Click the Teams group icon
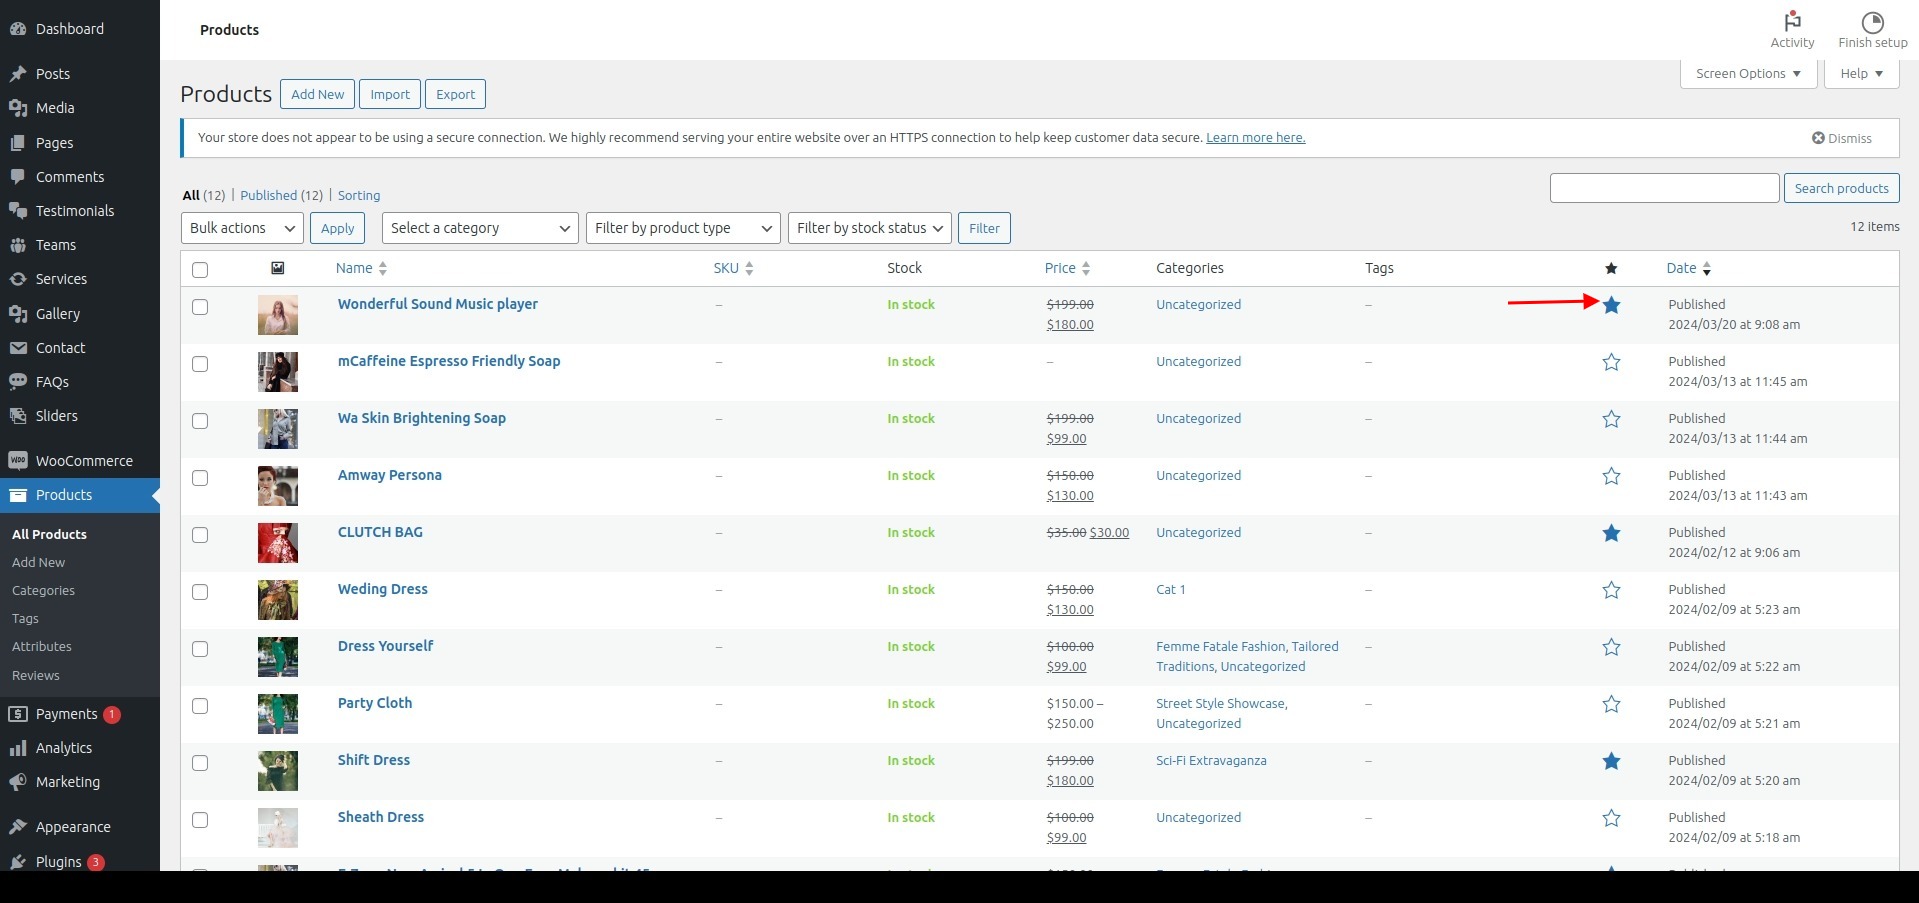The height and width of the screenshot is (903, 1919). [17, 245]
